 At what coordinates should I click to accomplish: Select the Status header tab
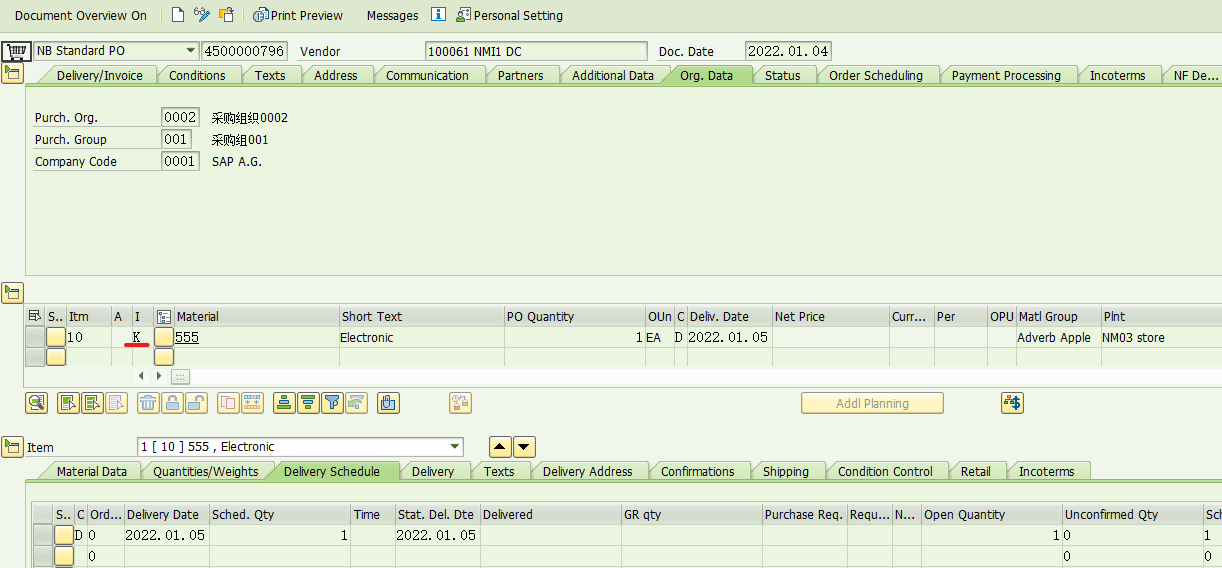pyautogui.click(x=782, y=75)
